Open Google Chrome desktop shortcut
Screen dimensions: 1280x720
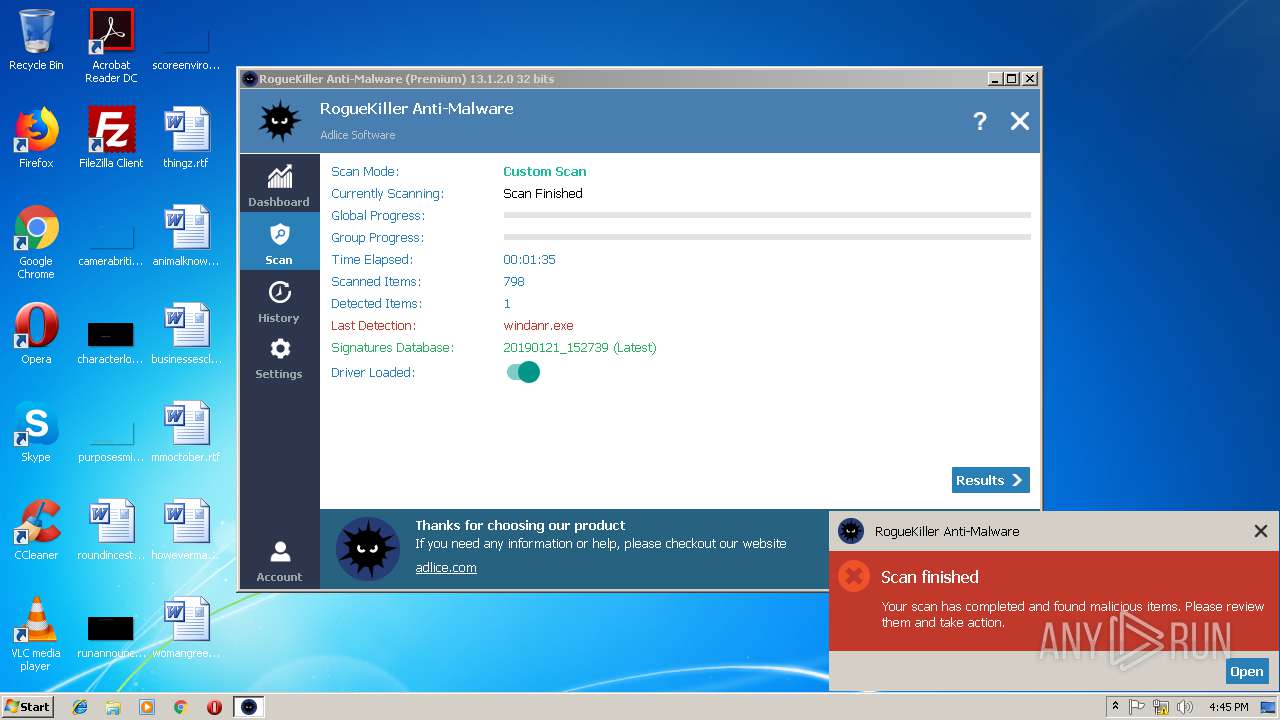click(x=36, y=241)
